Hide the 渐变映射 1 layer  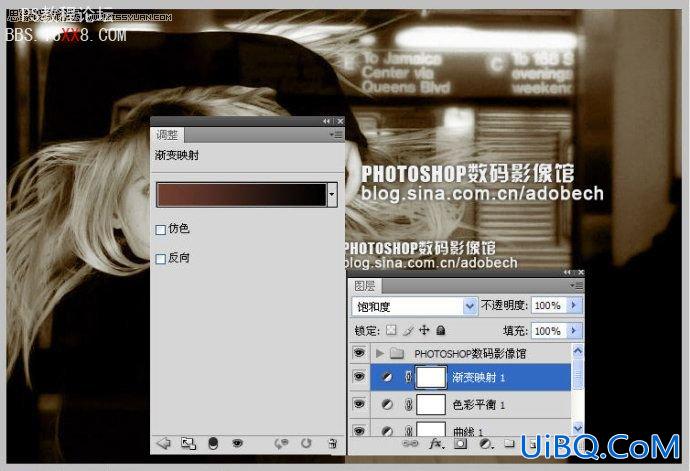(360, 377)
